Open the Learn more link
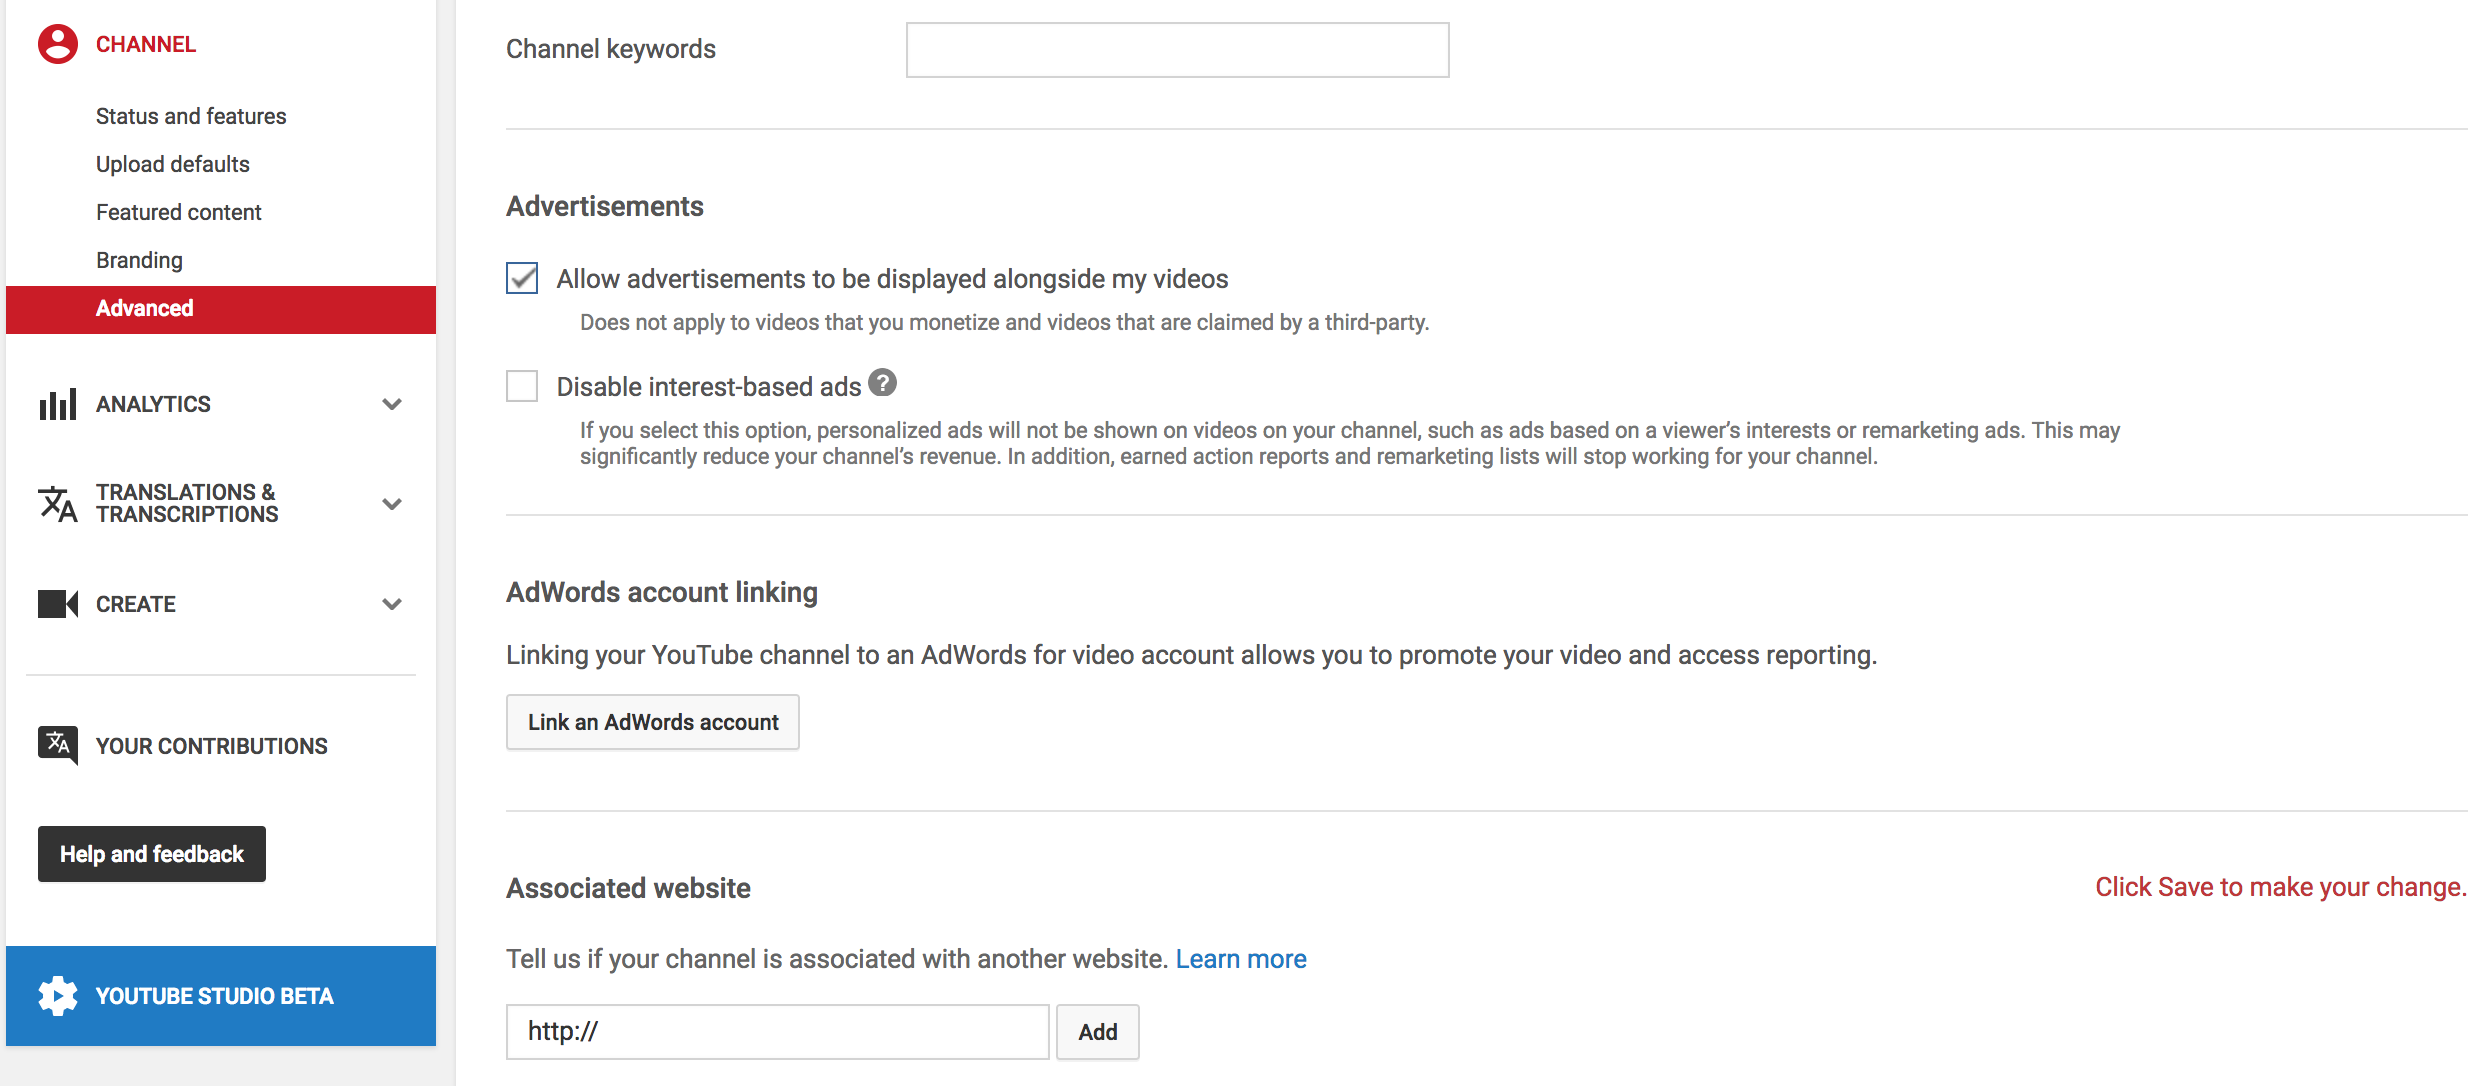Screen dimensions: 2482x1086 pos(1240,959)
